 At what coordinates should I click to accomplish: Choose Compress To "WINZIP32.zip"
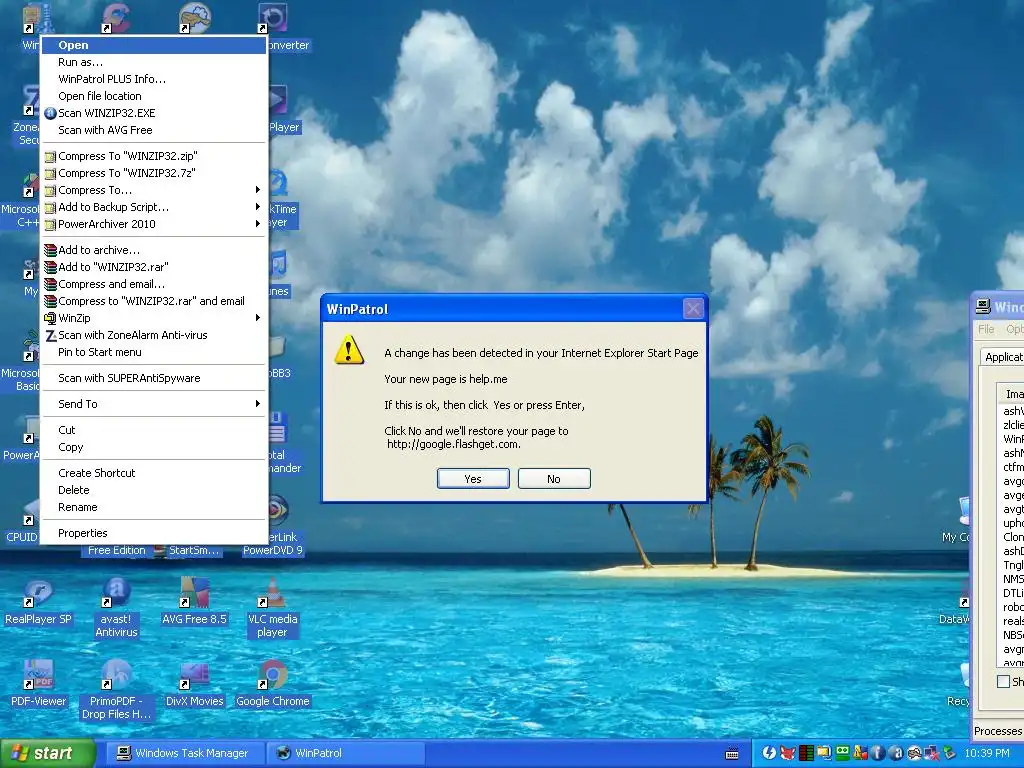153,156
